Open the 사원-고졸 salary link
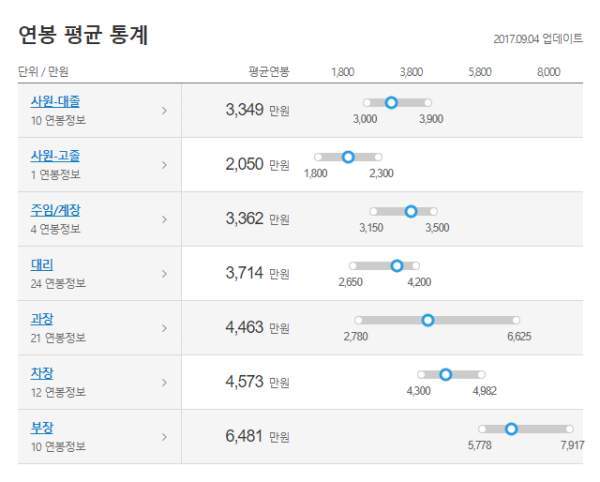 tap(55, 156)
